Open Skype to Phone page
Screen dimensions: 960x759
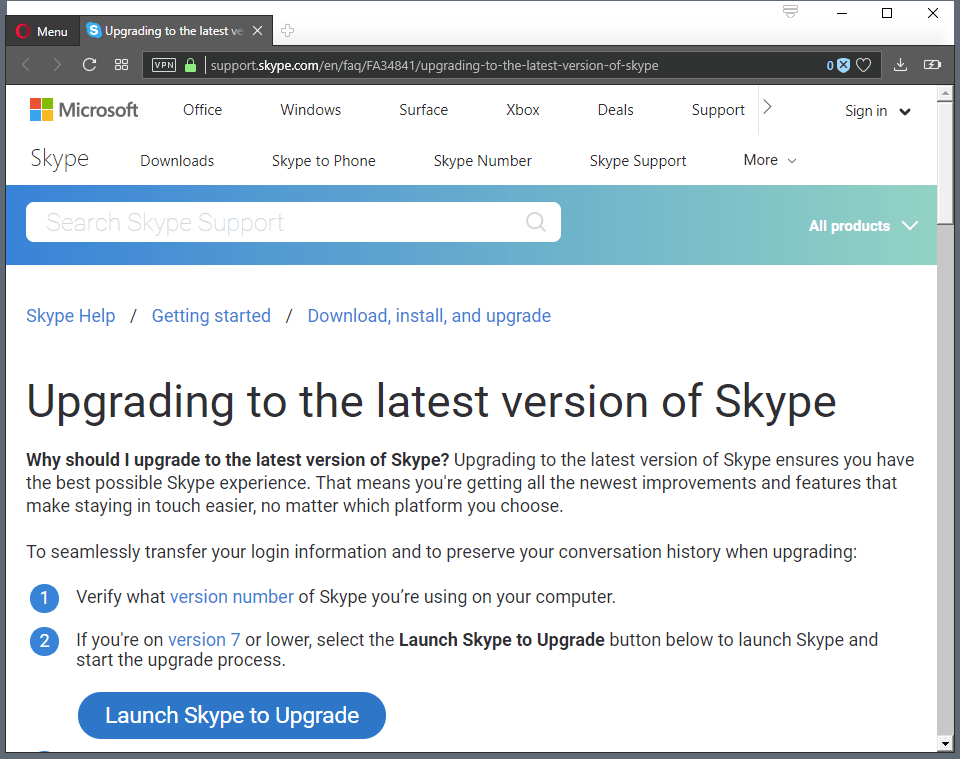(x=324, y=161)
